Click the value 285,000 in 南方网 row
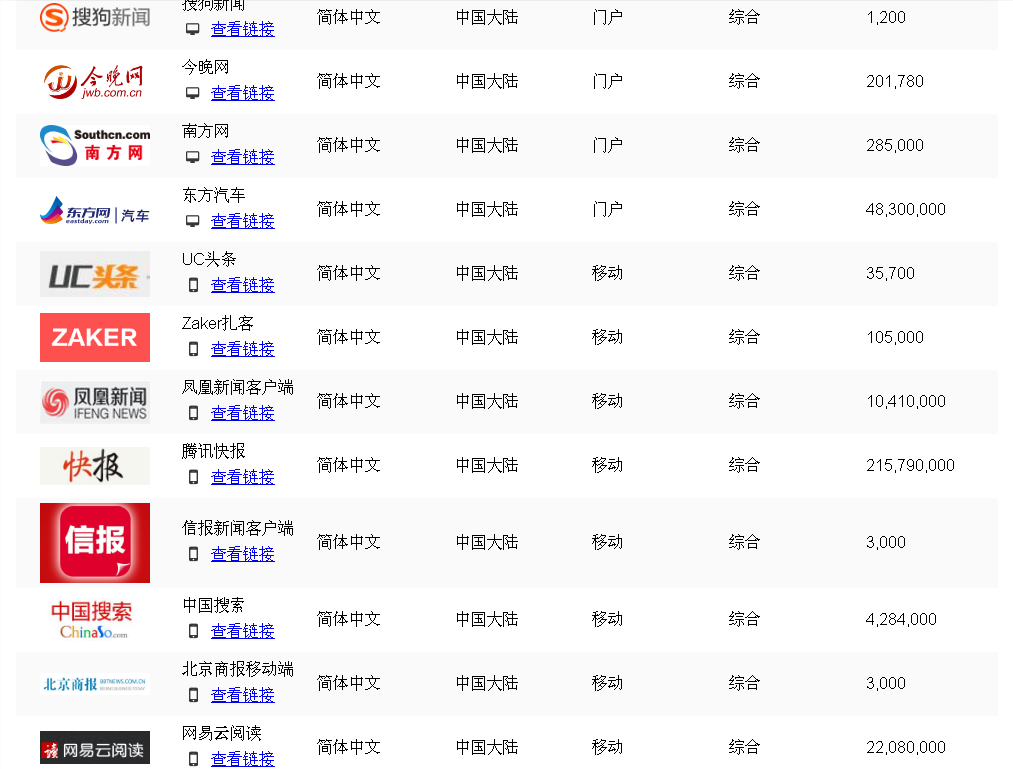This screenshot has width=1013, height=769. click(x=895, y=145)
